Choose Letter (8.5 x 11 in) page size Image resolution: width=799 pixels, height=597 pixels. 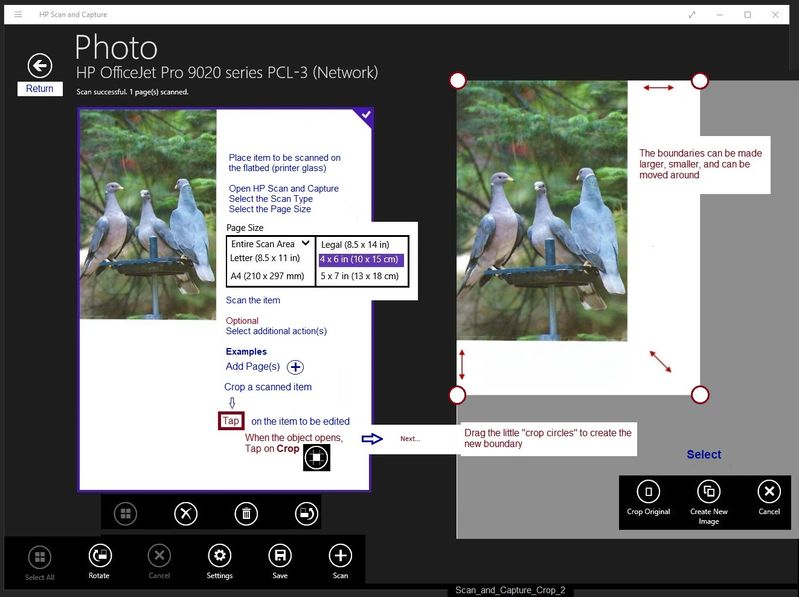click(265, 258)
